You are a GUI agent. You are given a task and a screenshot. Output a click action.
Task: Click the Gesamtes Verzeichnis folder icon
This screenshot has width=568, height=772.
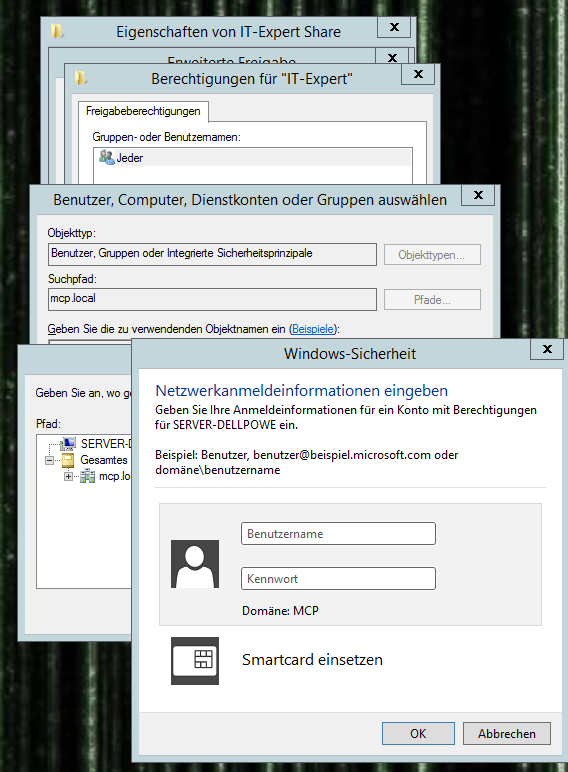point(68,460)
